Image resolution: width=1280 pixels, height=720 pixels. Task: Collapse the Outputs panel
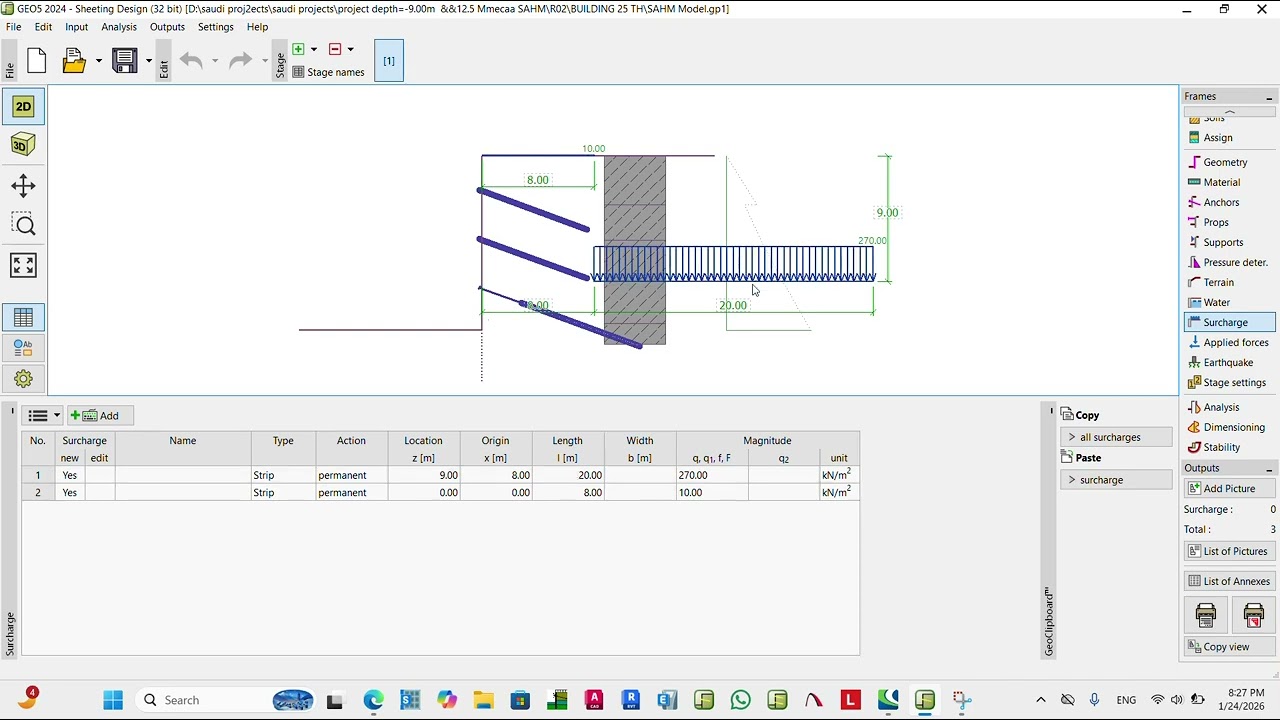point(1269,468)
